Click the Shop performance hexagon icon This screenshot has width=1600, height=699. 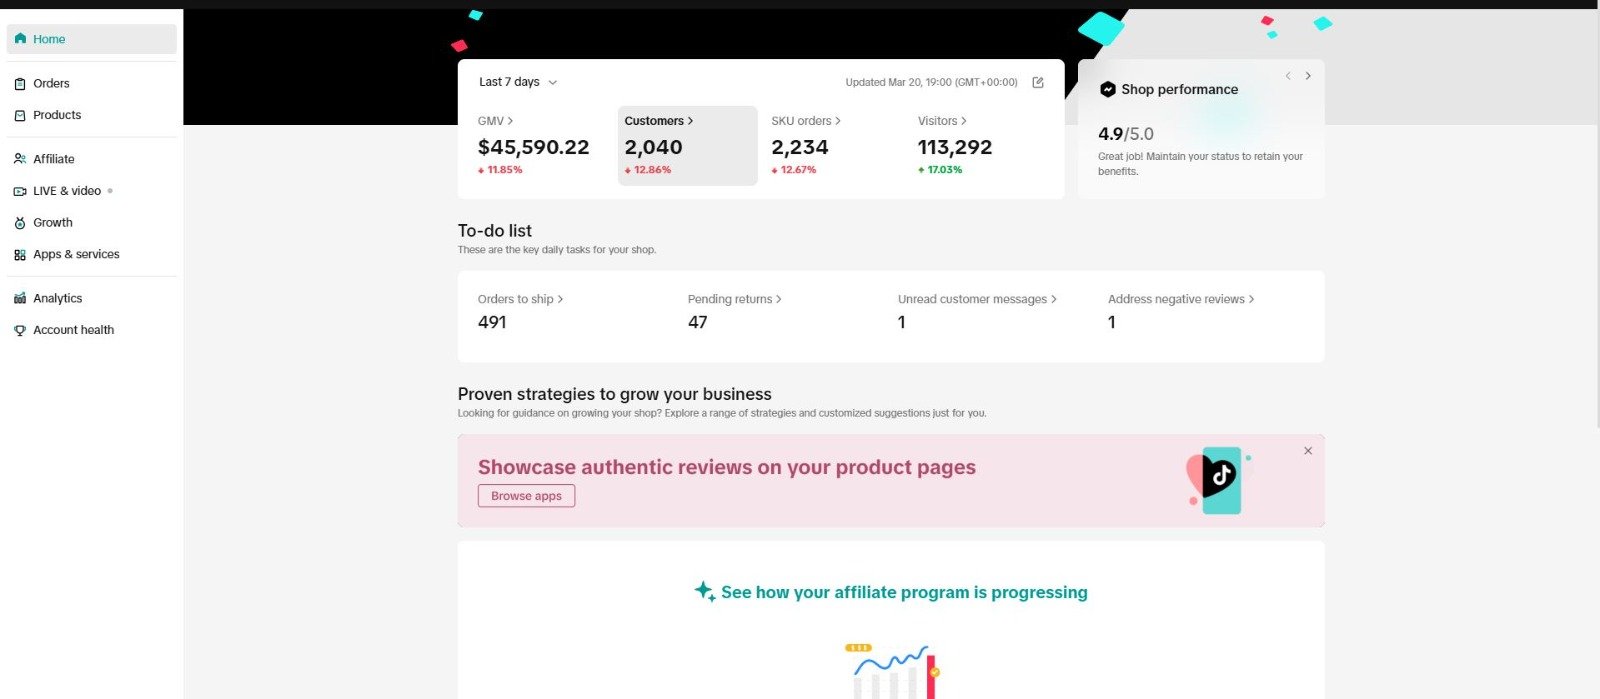tap(1107, 89)
